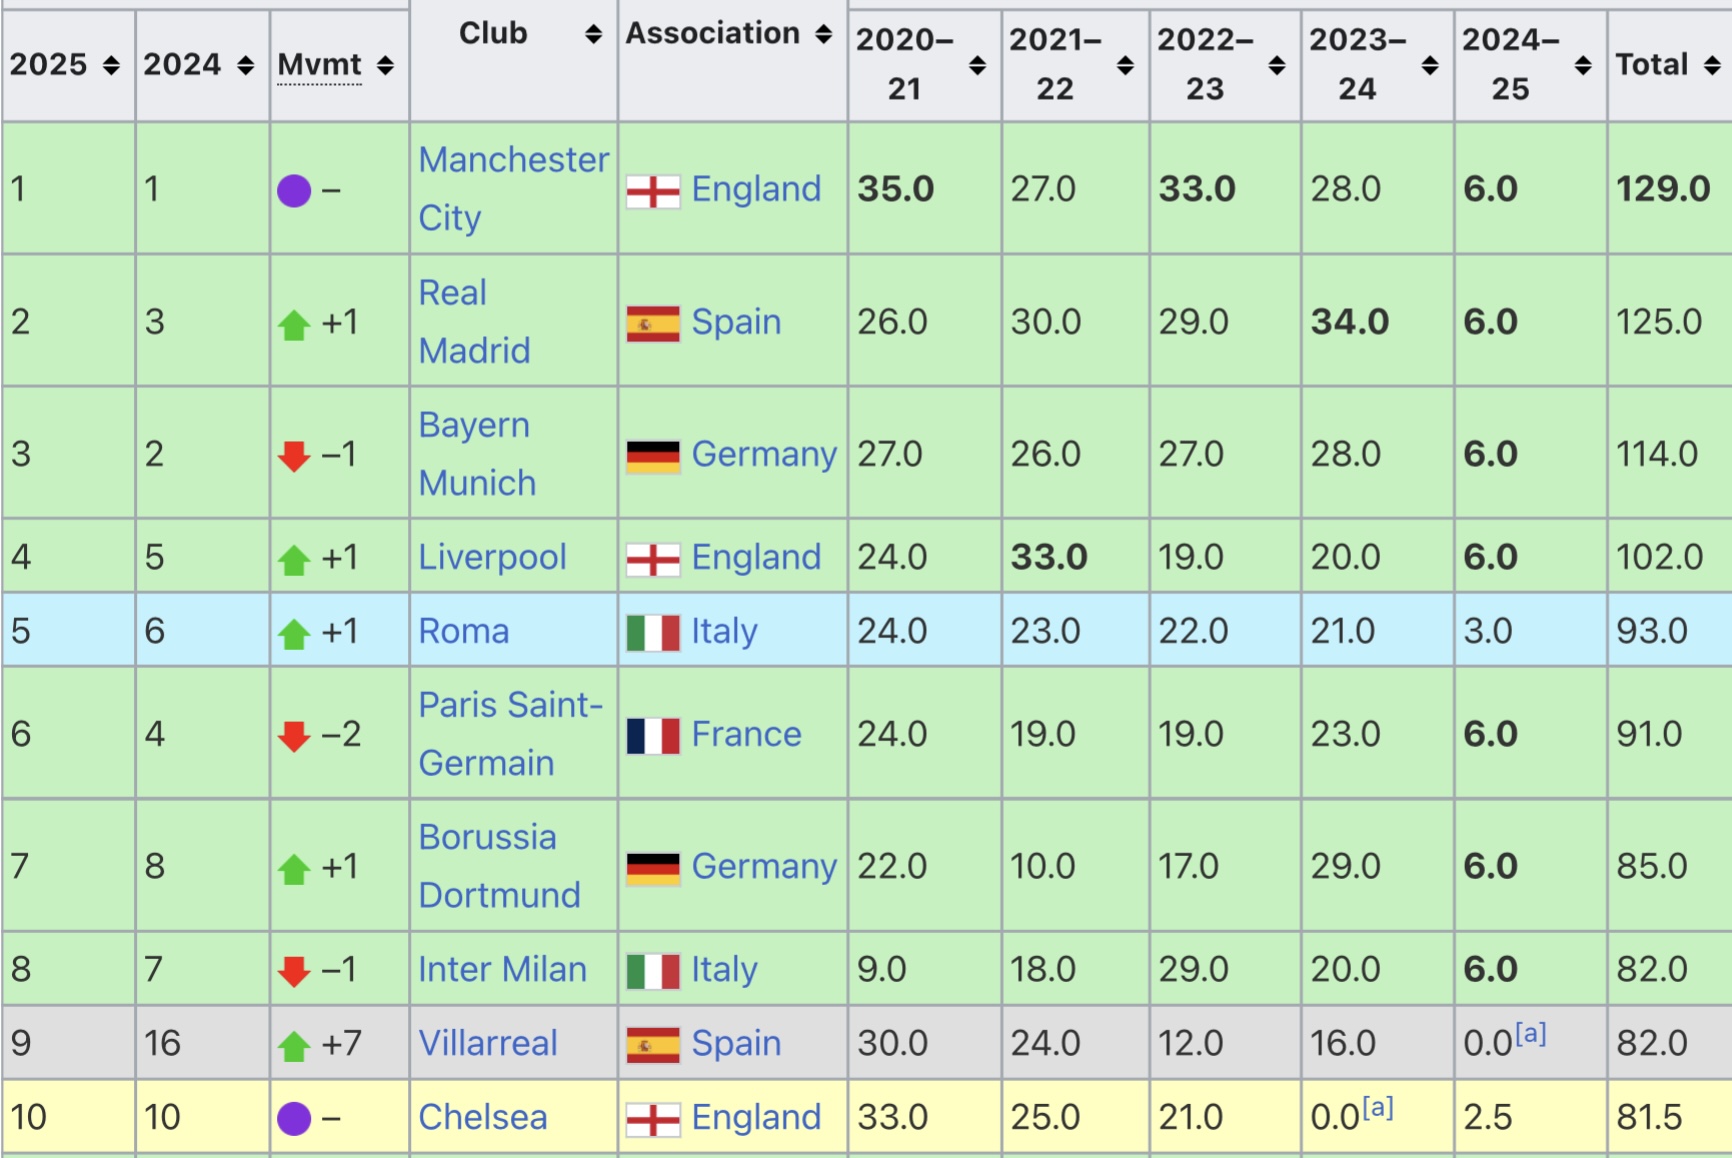Sort by Association column arrows

(x=823, y=34)
